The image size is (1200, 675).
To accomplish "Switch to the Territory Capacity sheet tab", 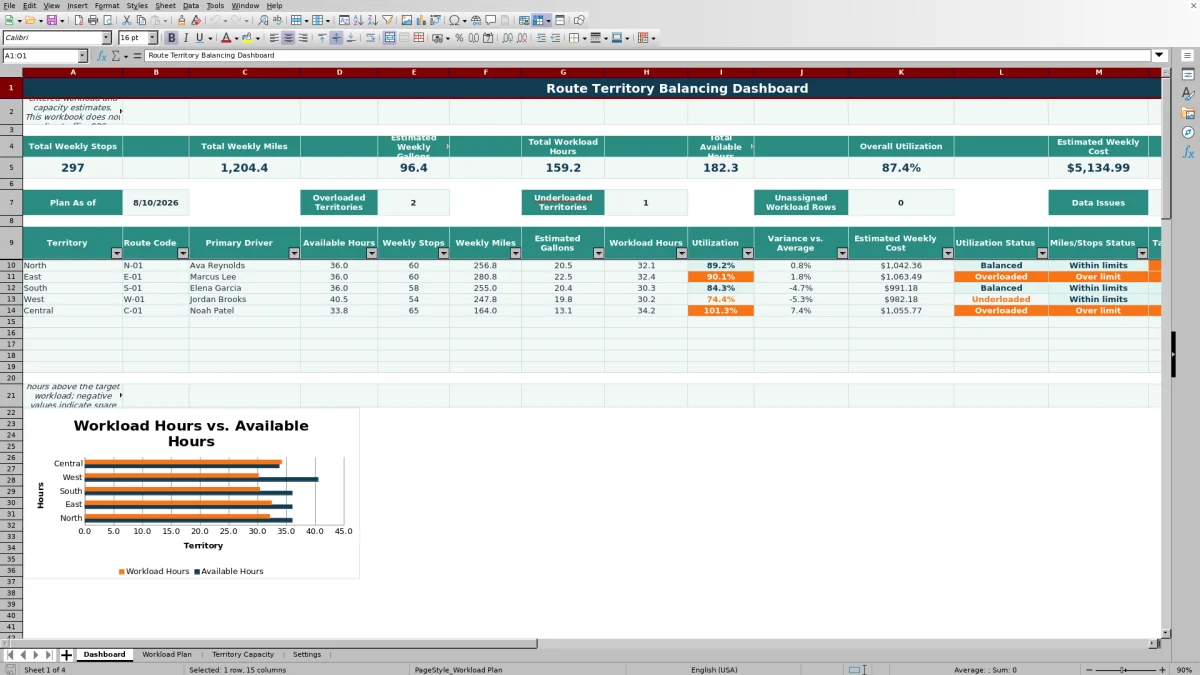I will click(x=243, y=655).
